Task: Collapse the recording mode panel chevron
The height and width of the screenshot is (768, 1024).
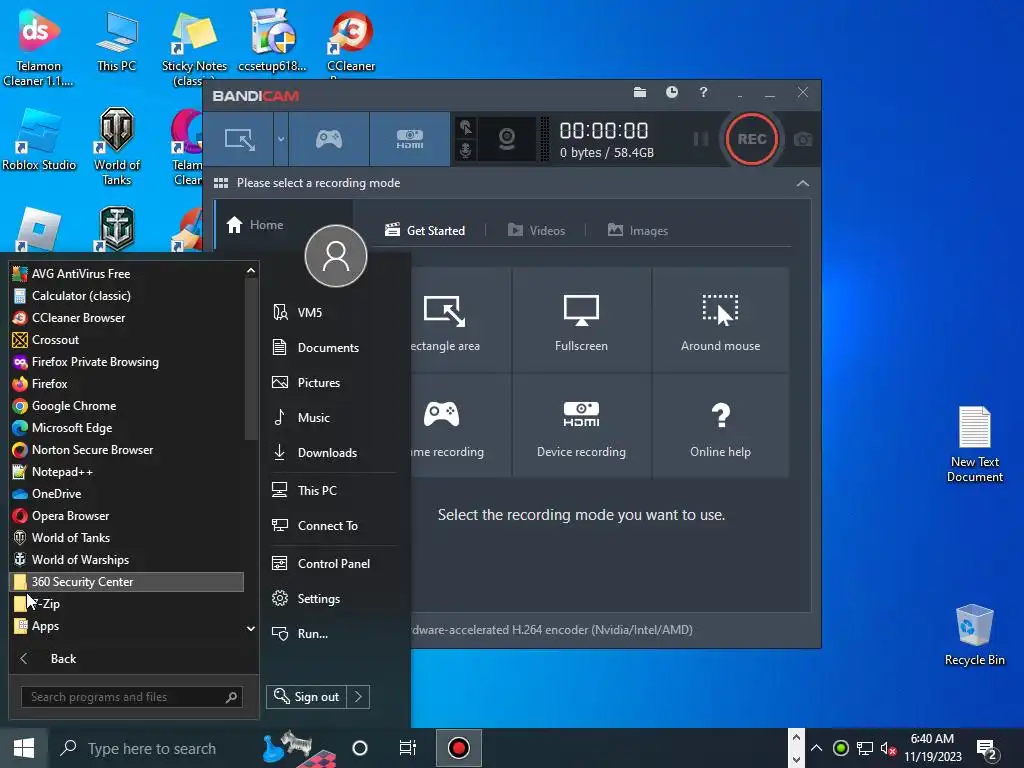Action: [803, 184]
